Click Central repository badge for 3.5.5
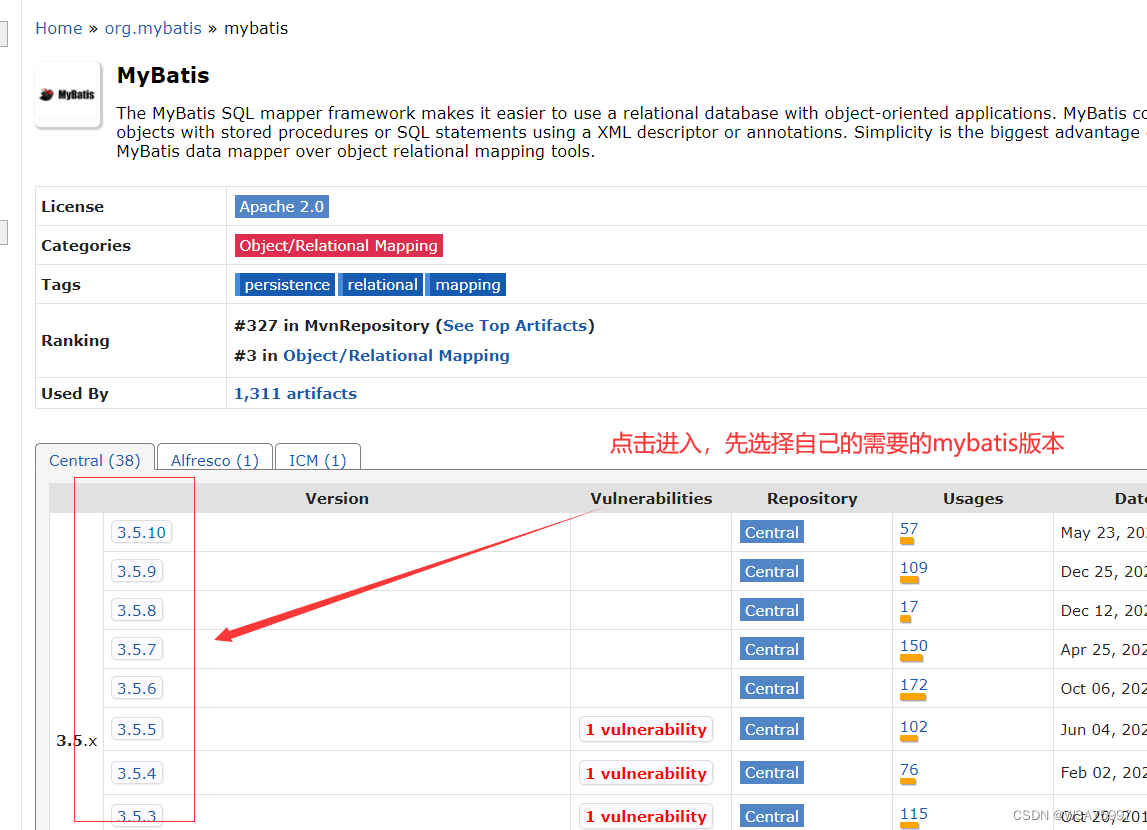This screenshot has width=1147, height=830. pyautogui.click(x=772, y=729)
